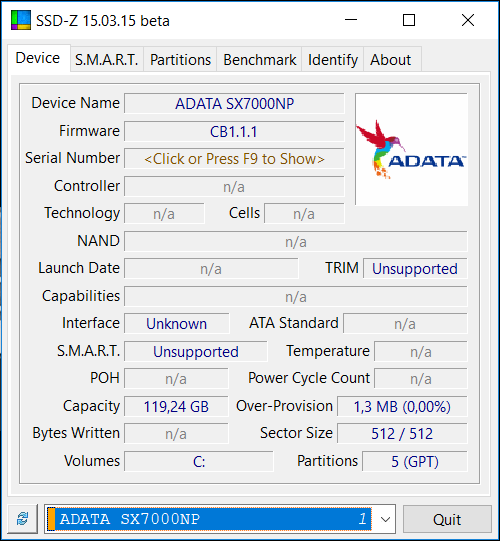Expand the drive selection dropdown arrow
This screenshot has width=500, height=541.
click(385, 519)
